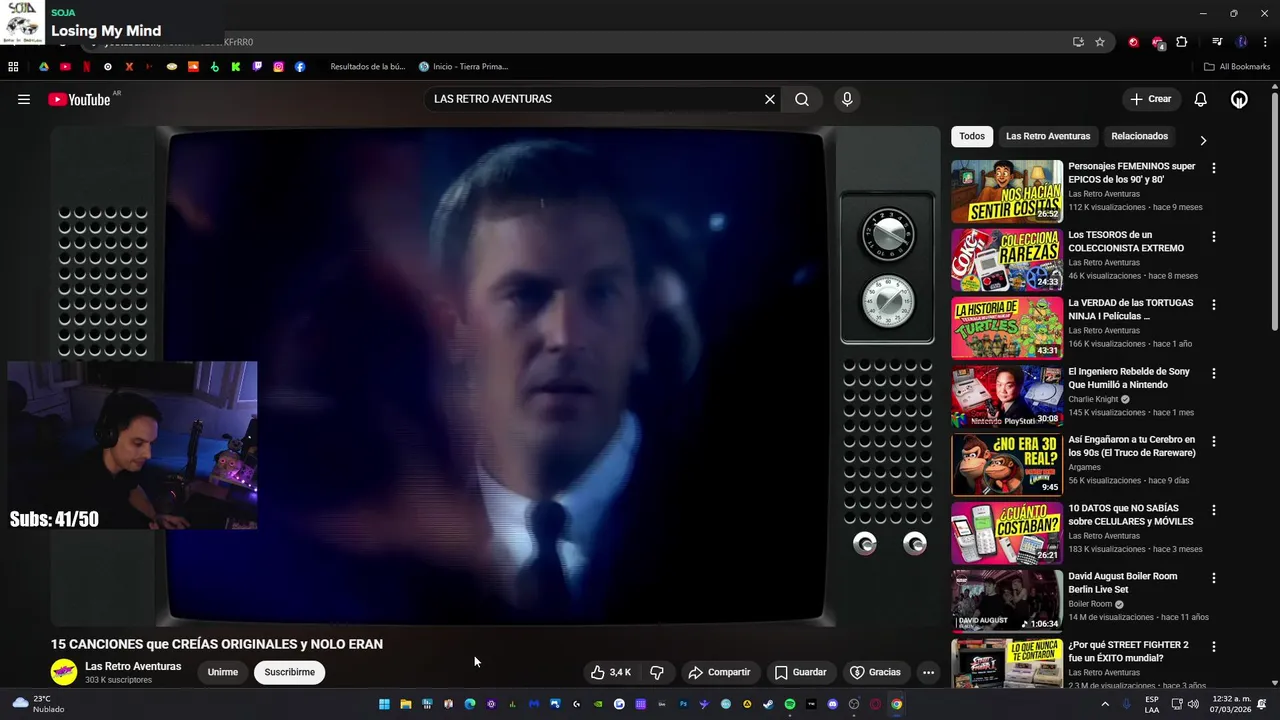Click the YouTube page vertical scrollbar
The height and width of the screenshot is (720, 1280).
[x=1274, y=212]
